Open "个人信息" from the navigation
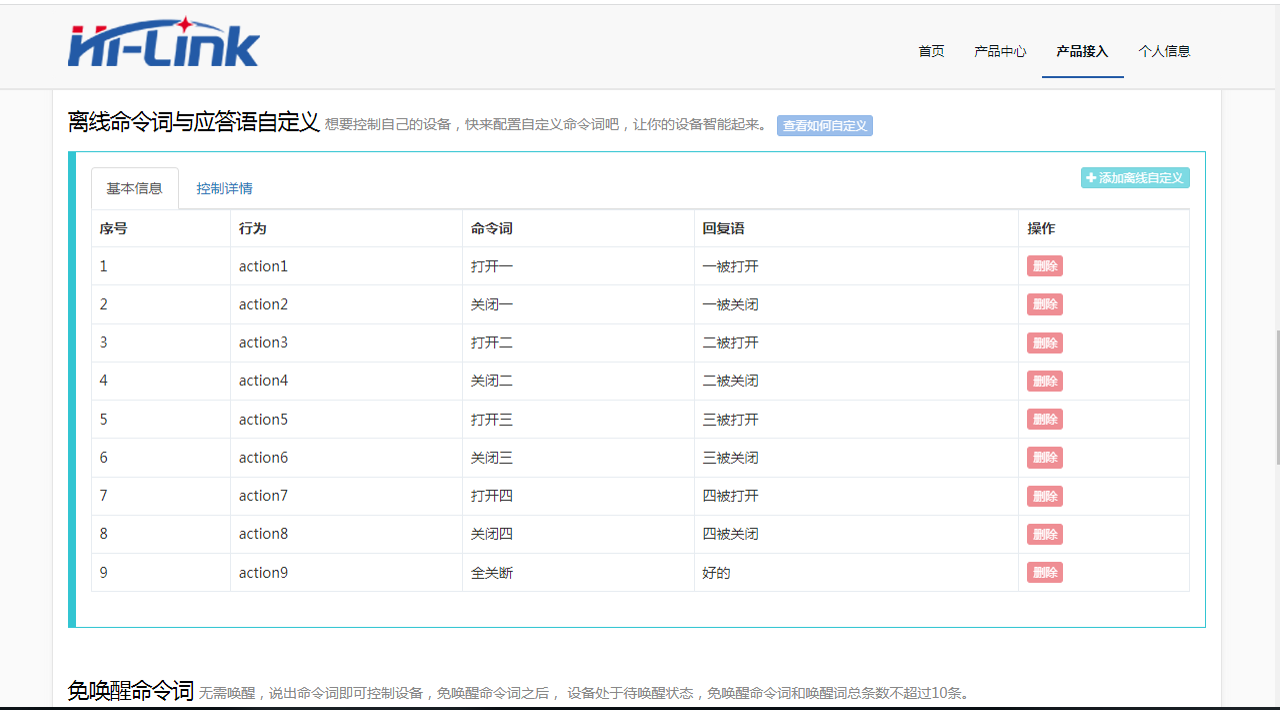 pyautogui.click(x=1164, y=51)
